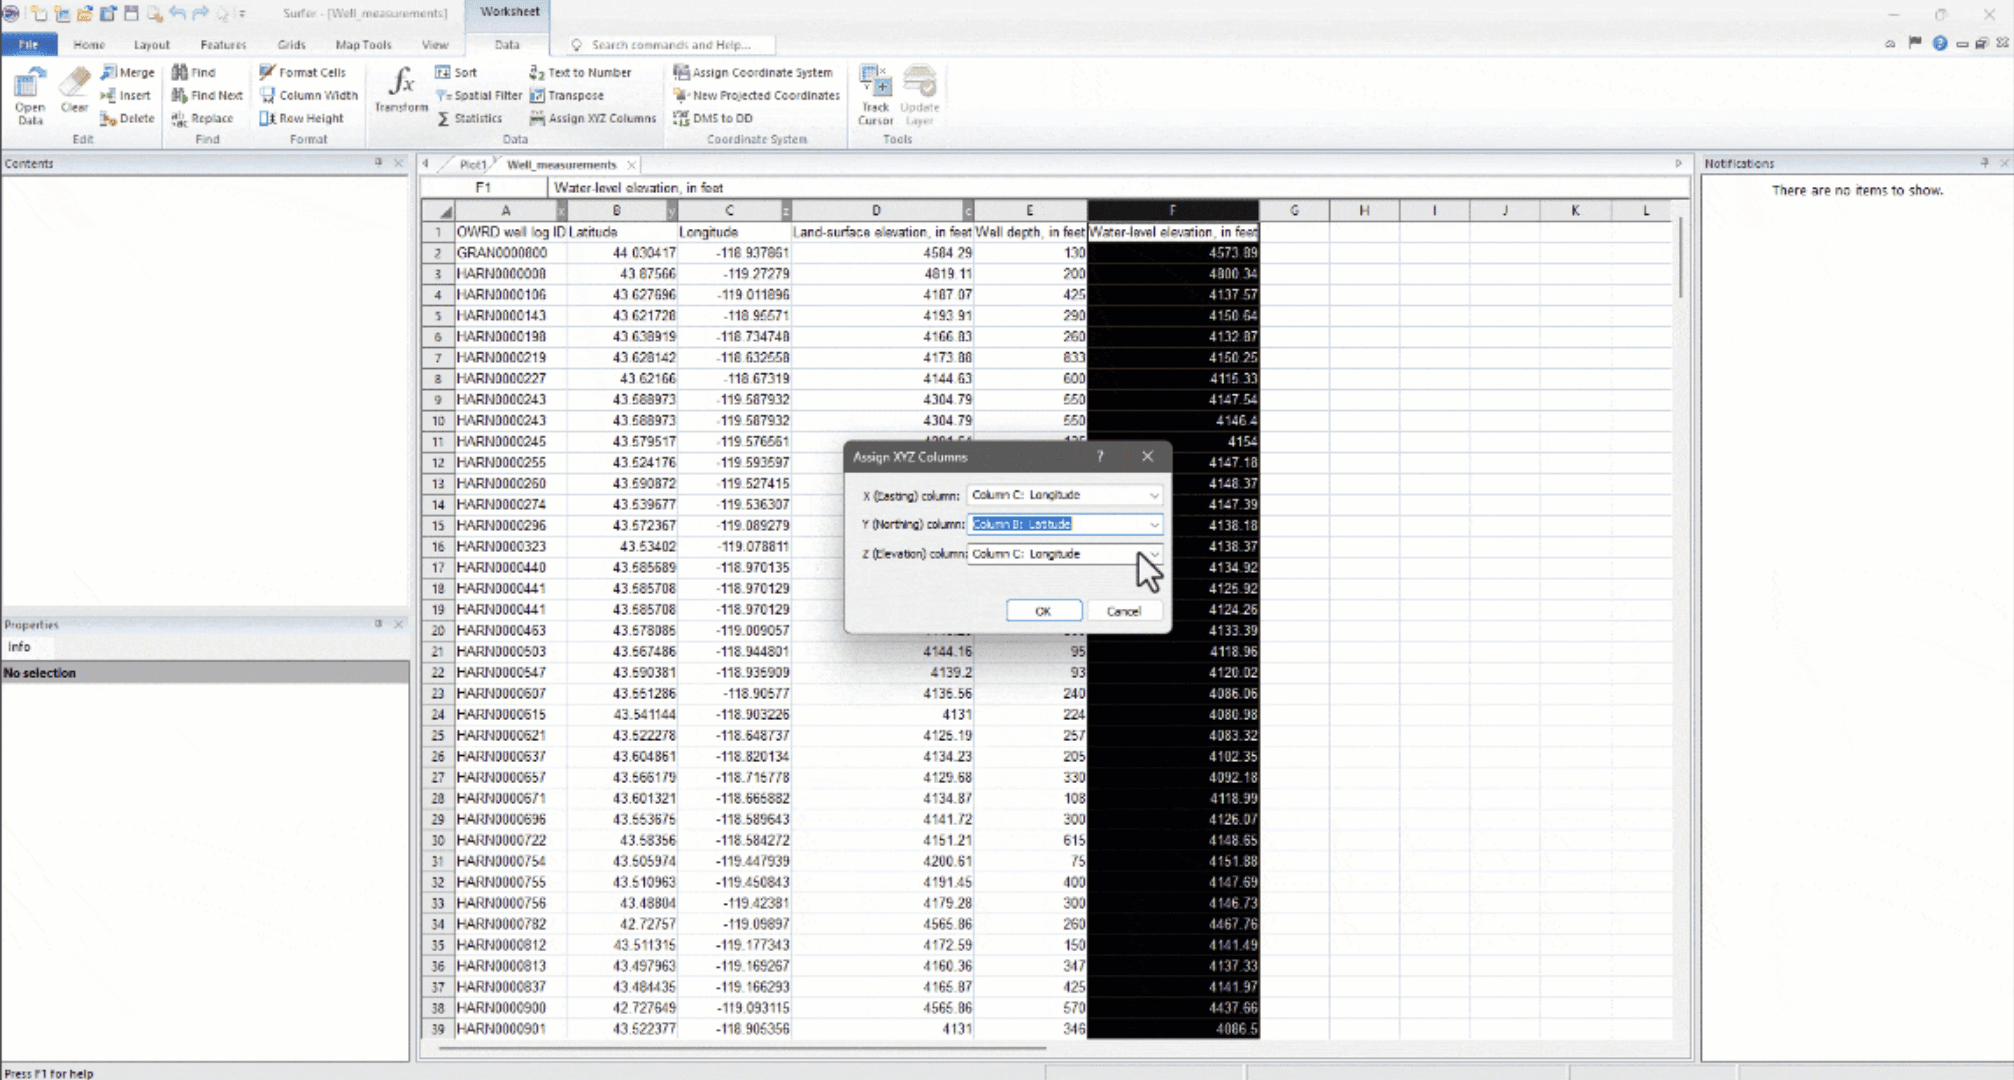Open the Transform function tool
2014x1080 pixels.
[x=401, y=90]
